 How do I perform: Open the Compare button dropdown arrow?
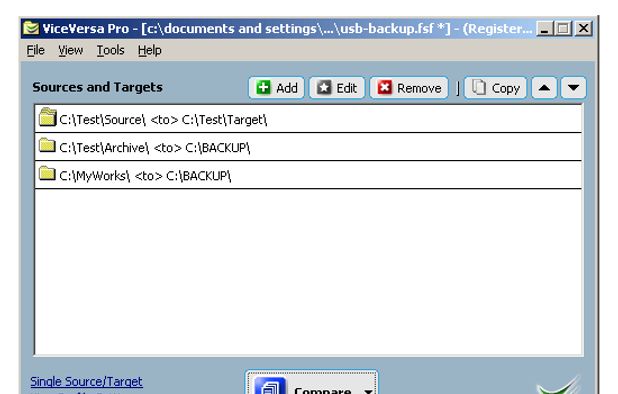pos(368,391)
